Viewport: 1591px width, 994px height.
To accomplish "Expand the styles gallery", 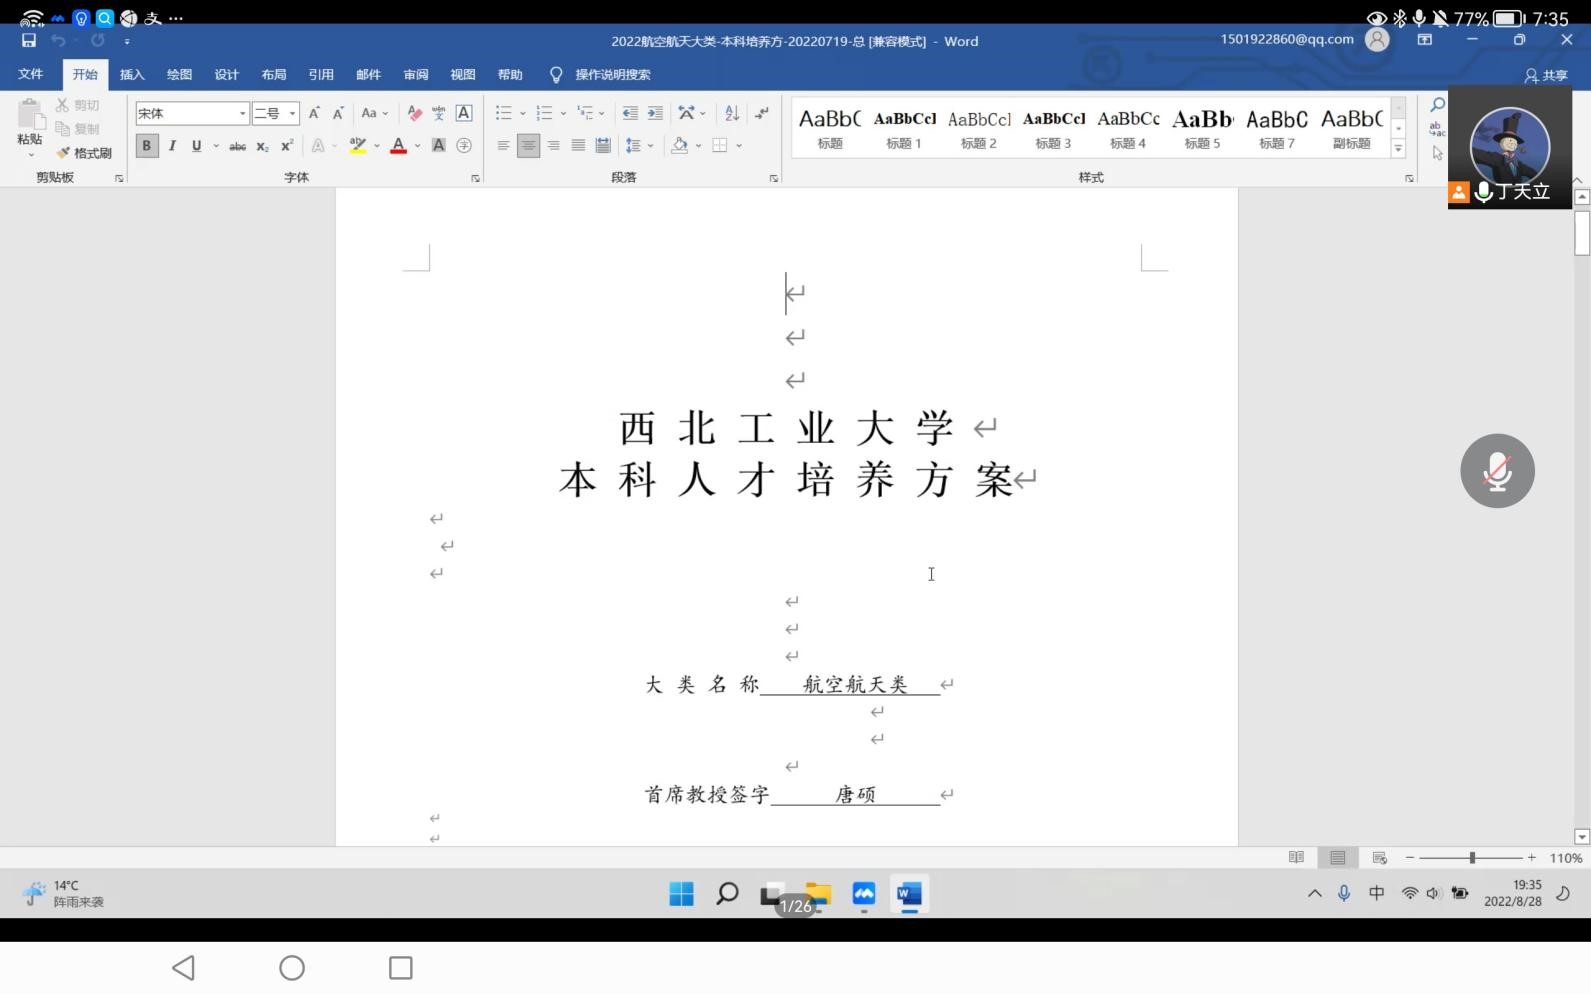I will coord(1398,150).
